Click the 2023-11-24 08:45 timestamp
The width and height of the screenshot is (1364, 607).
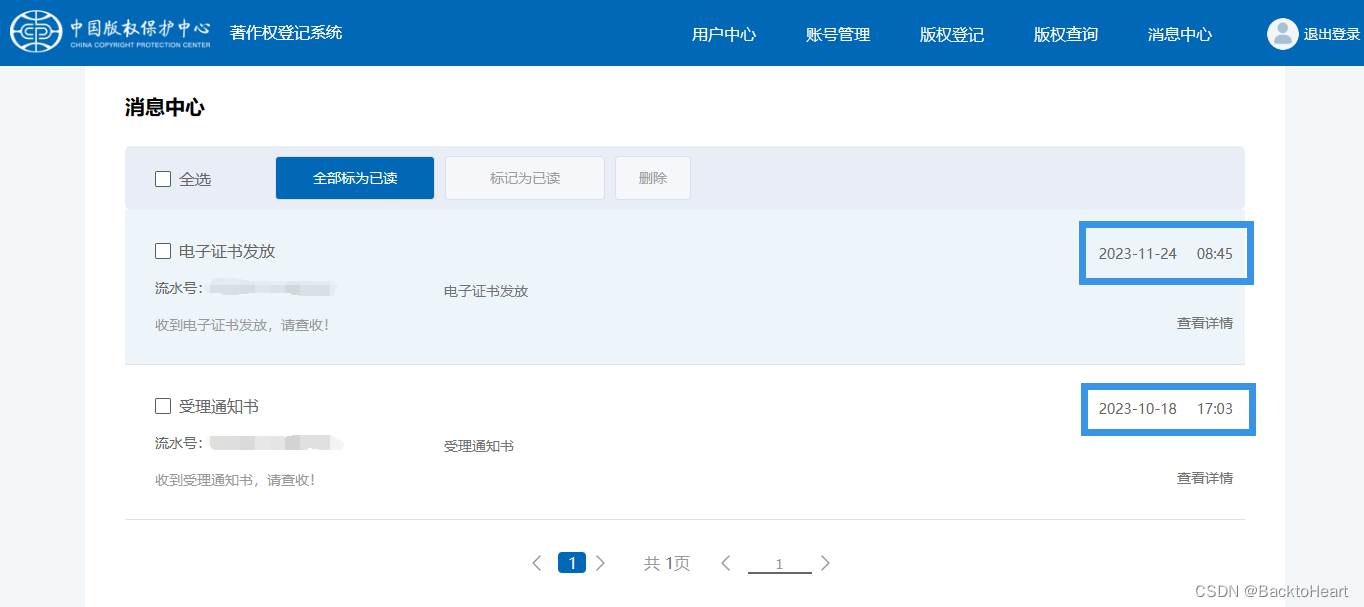1166,253
